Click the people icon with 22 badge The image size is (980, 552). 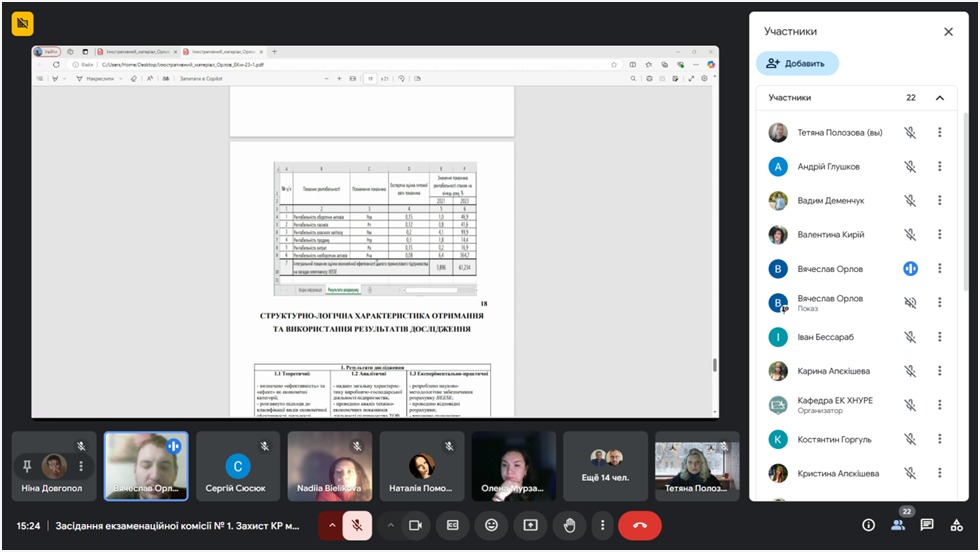898,525
